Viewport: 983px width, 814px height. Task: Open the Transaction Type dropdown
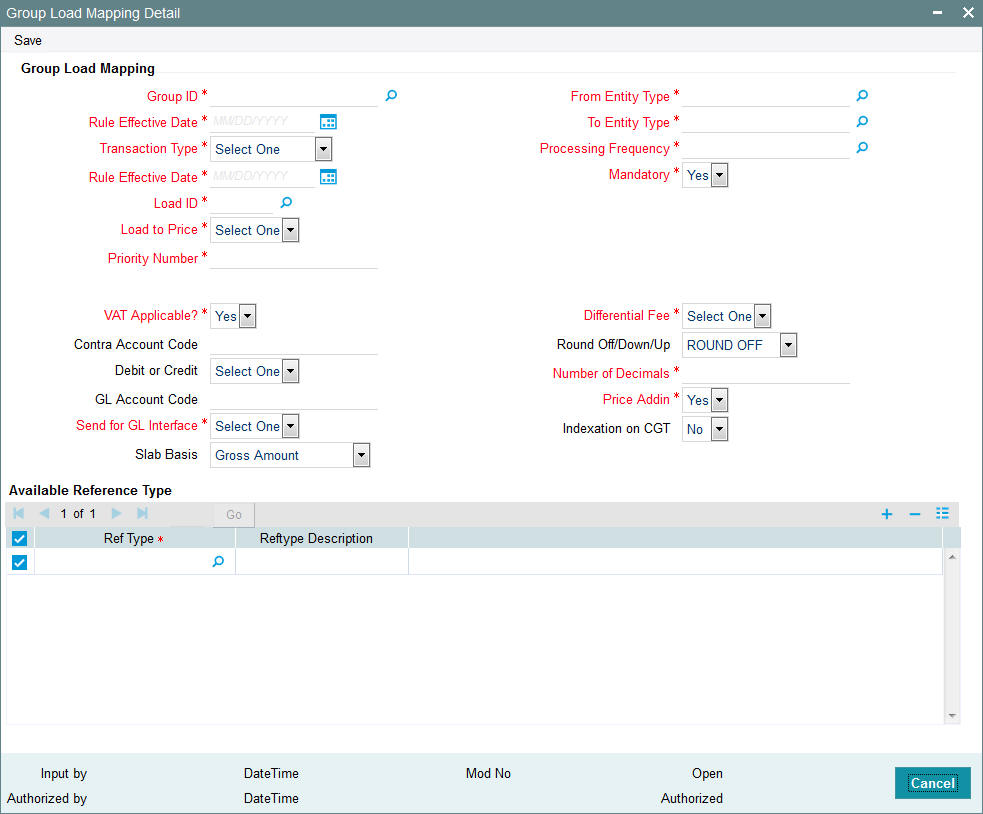click(x=322, y=148)
